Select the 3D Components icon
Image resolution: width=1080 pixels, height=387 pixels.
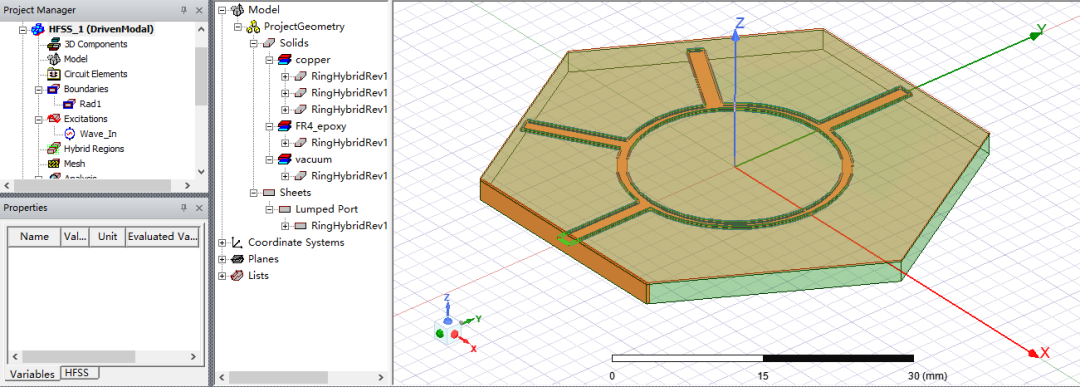pyautogui.click(x=54, y=44)
